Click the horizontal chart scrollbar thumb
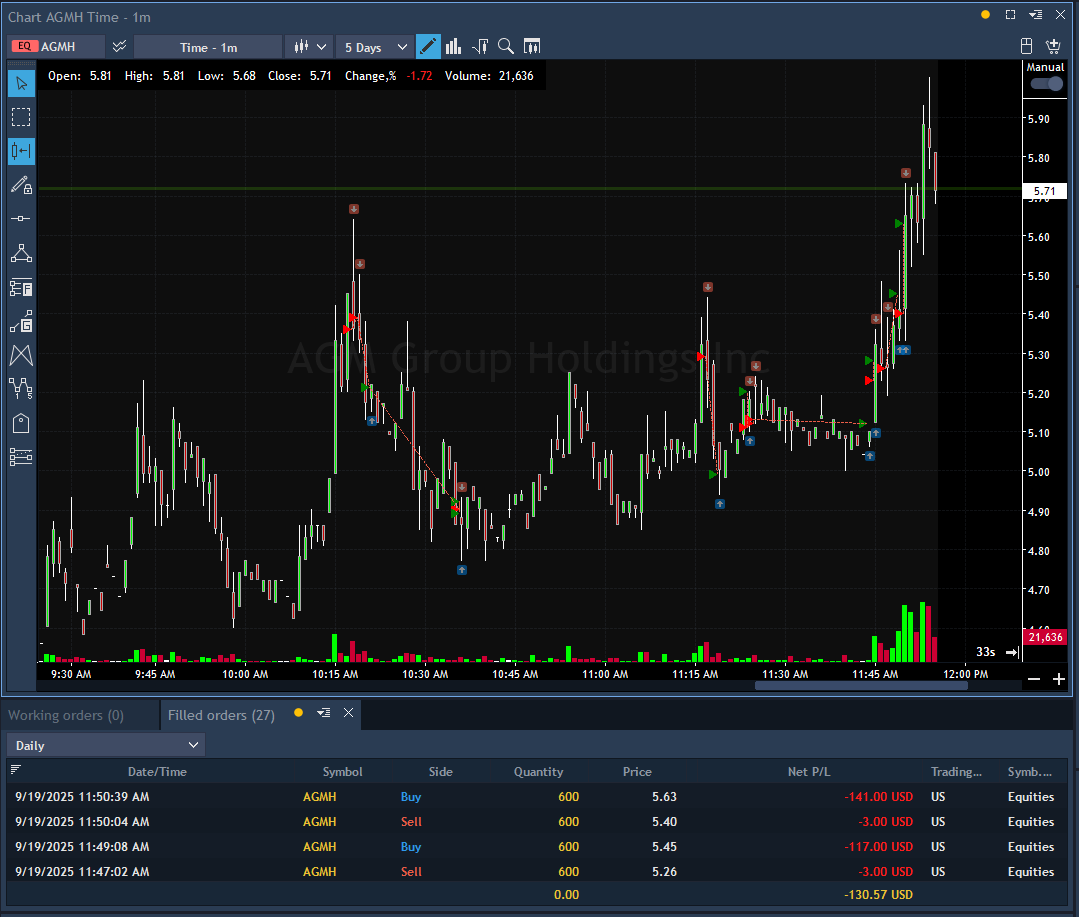Screen dimensions: 1079x917 tap(861, 685)
